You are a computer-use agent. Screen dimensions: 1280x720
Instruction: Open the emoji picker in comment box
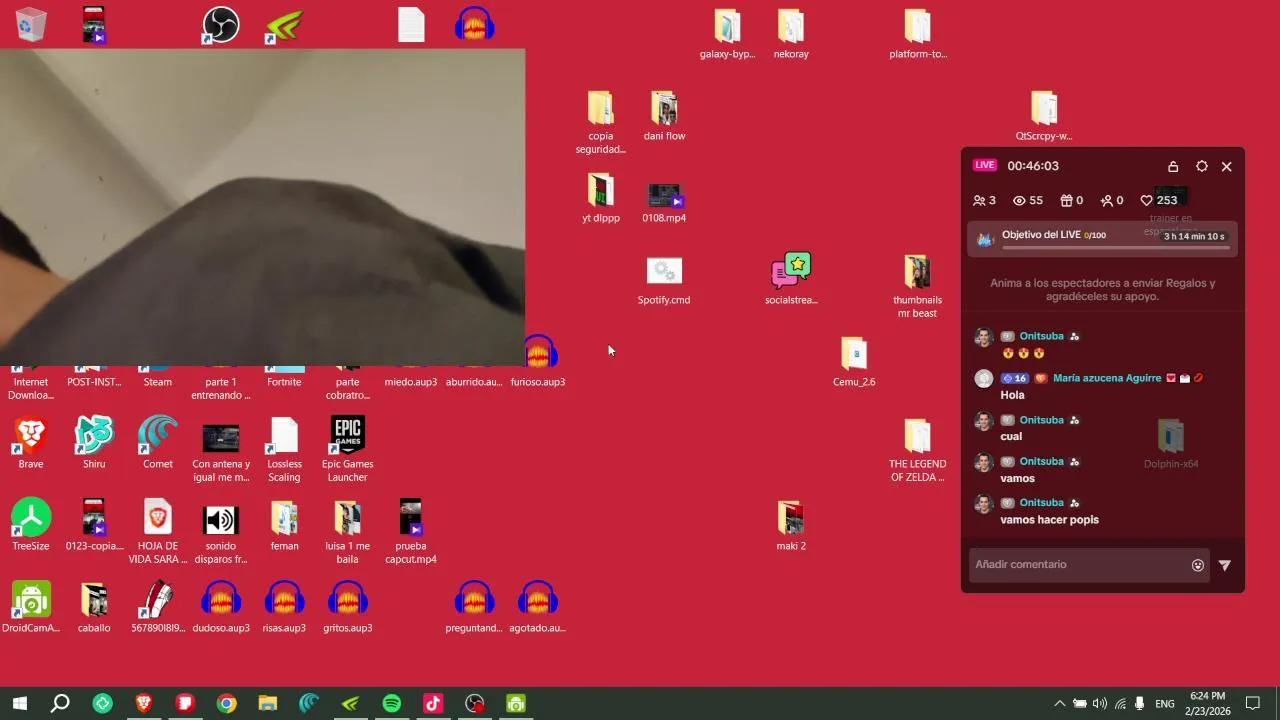pos(1198,565)
